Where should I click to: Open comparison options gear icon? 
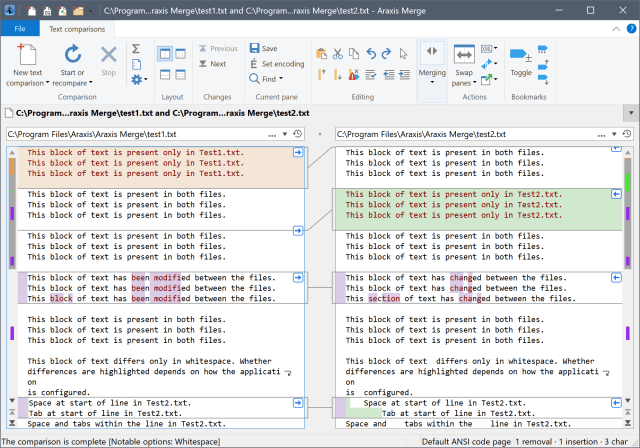(x=136, y=80)
